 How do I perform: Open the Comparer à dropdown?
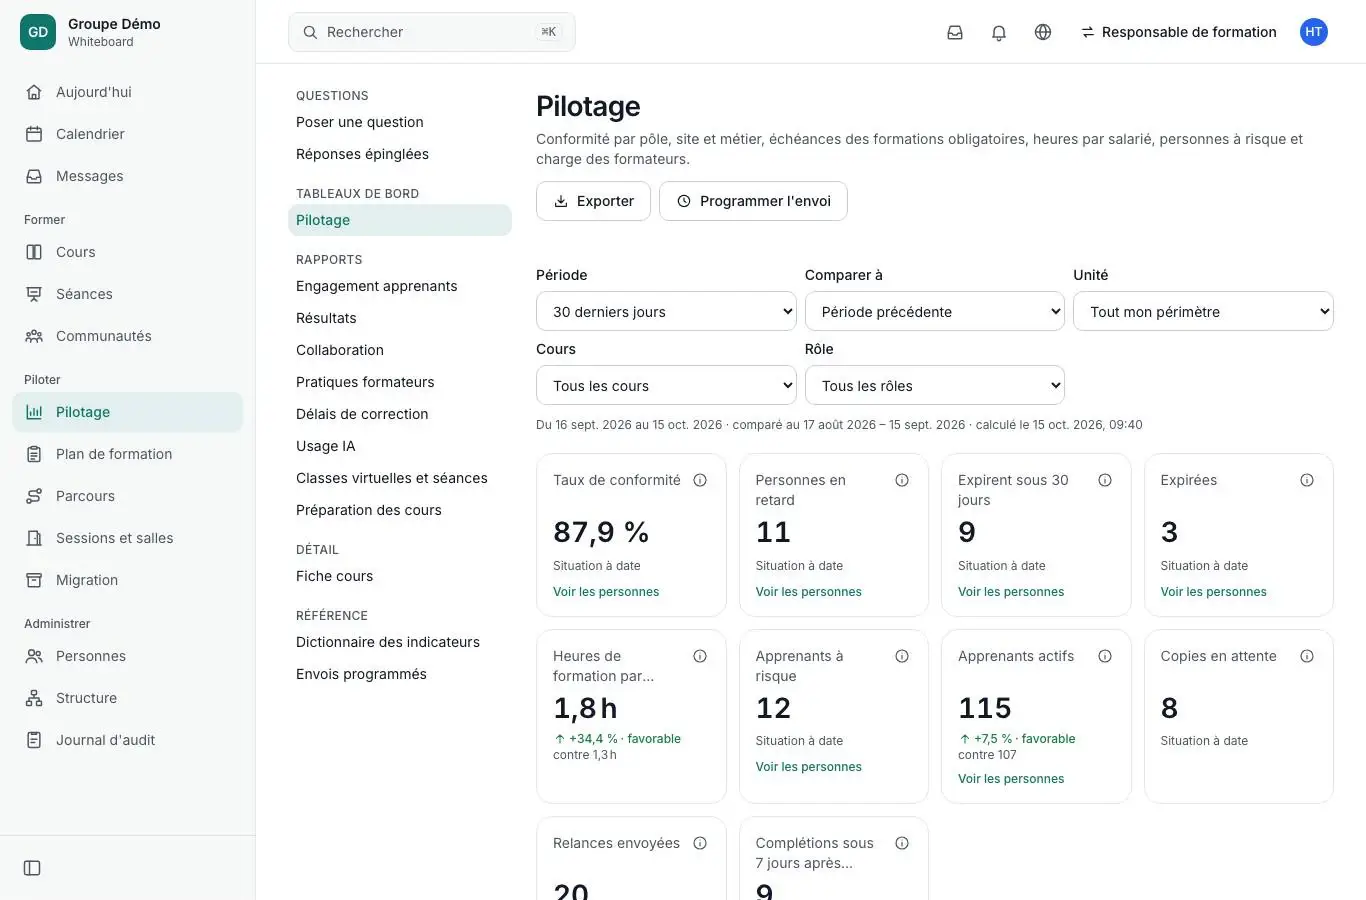point(935,312)
